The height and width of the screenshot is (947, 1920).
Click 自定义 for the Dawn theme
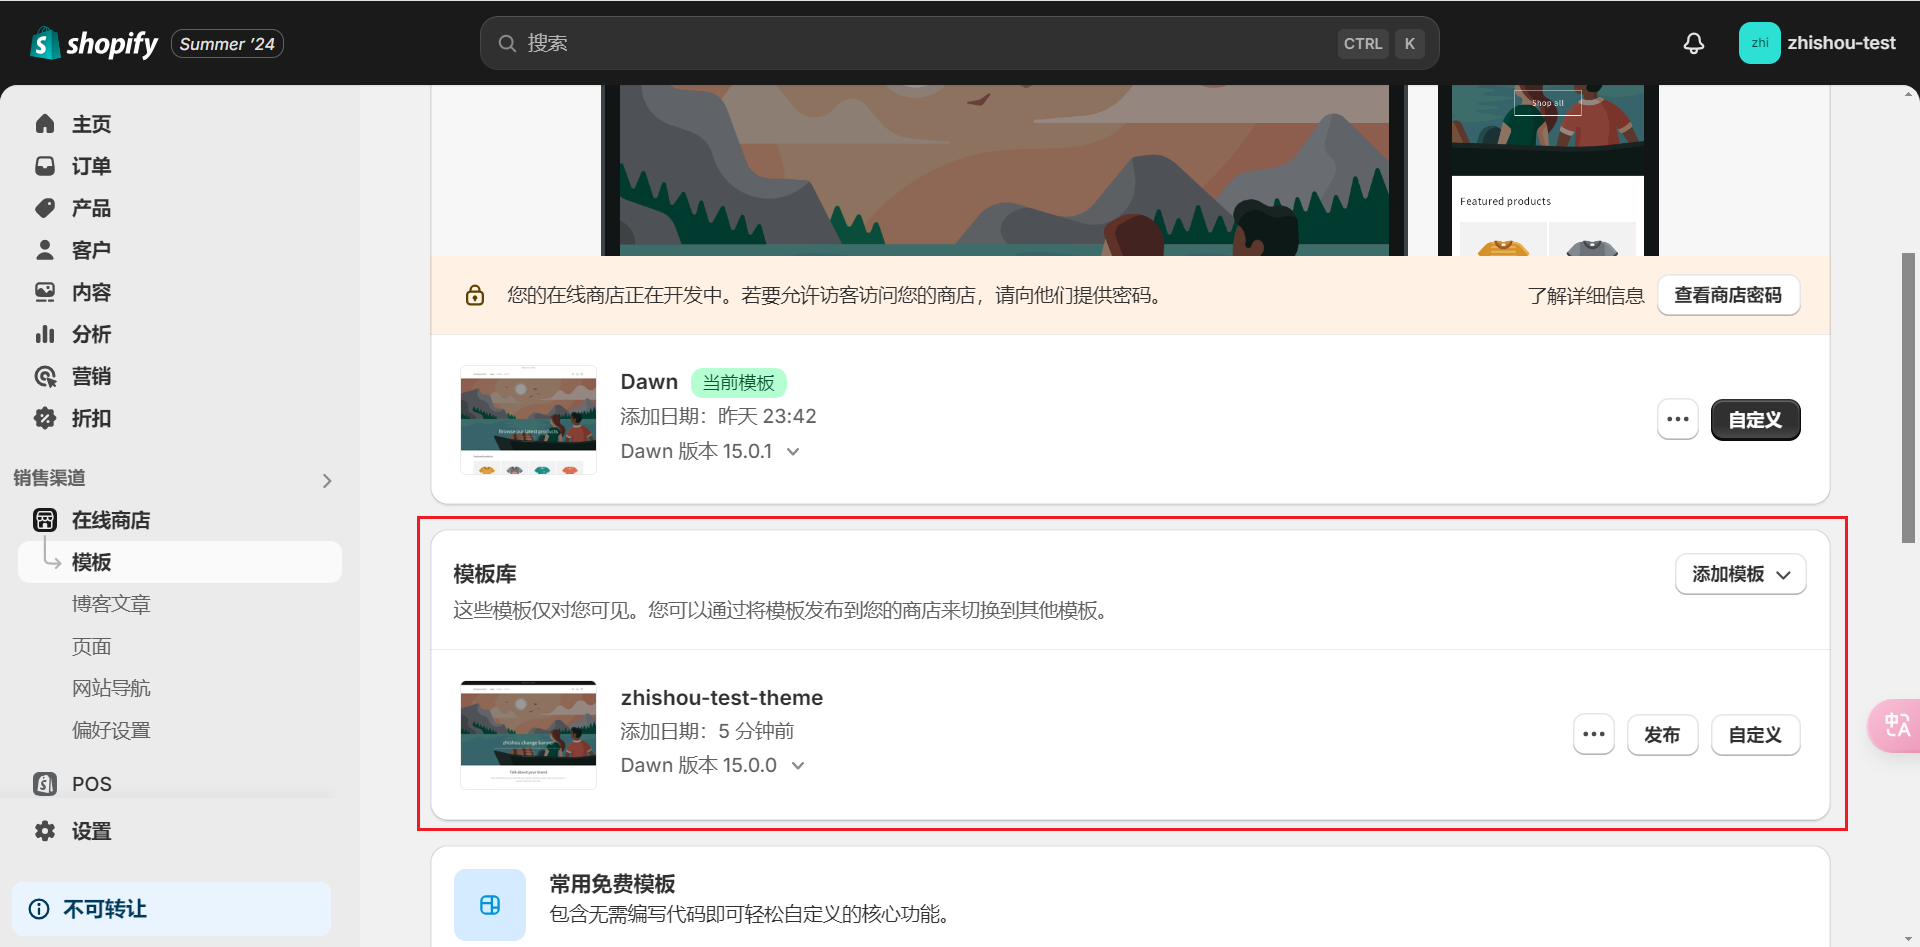point(1755,420)
